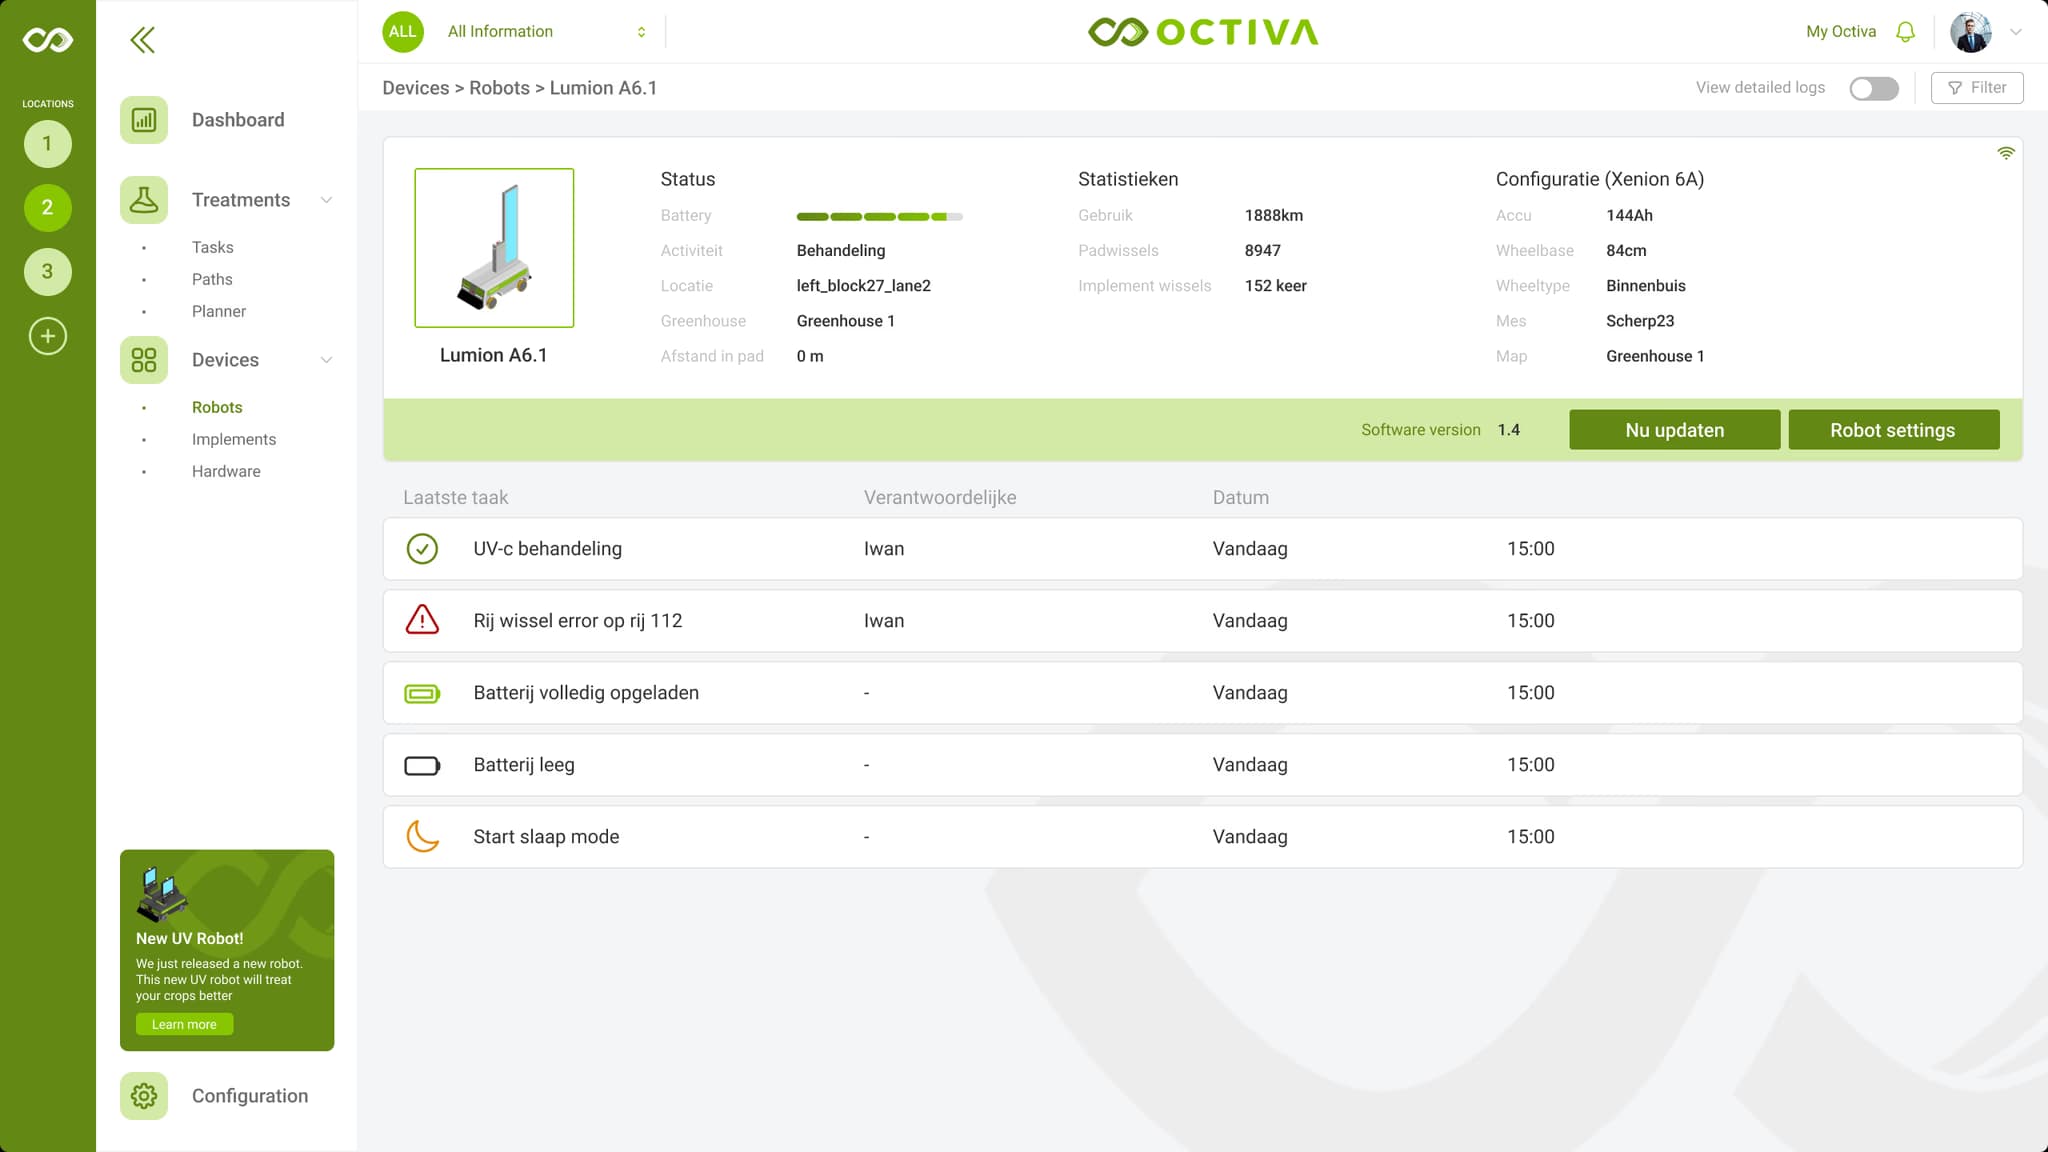2048x1152 pixels.
Task: Select location 2 circle
Action: click(48, 208)
